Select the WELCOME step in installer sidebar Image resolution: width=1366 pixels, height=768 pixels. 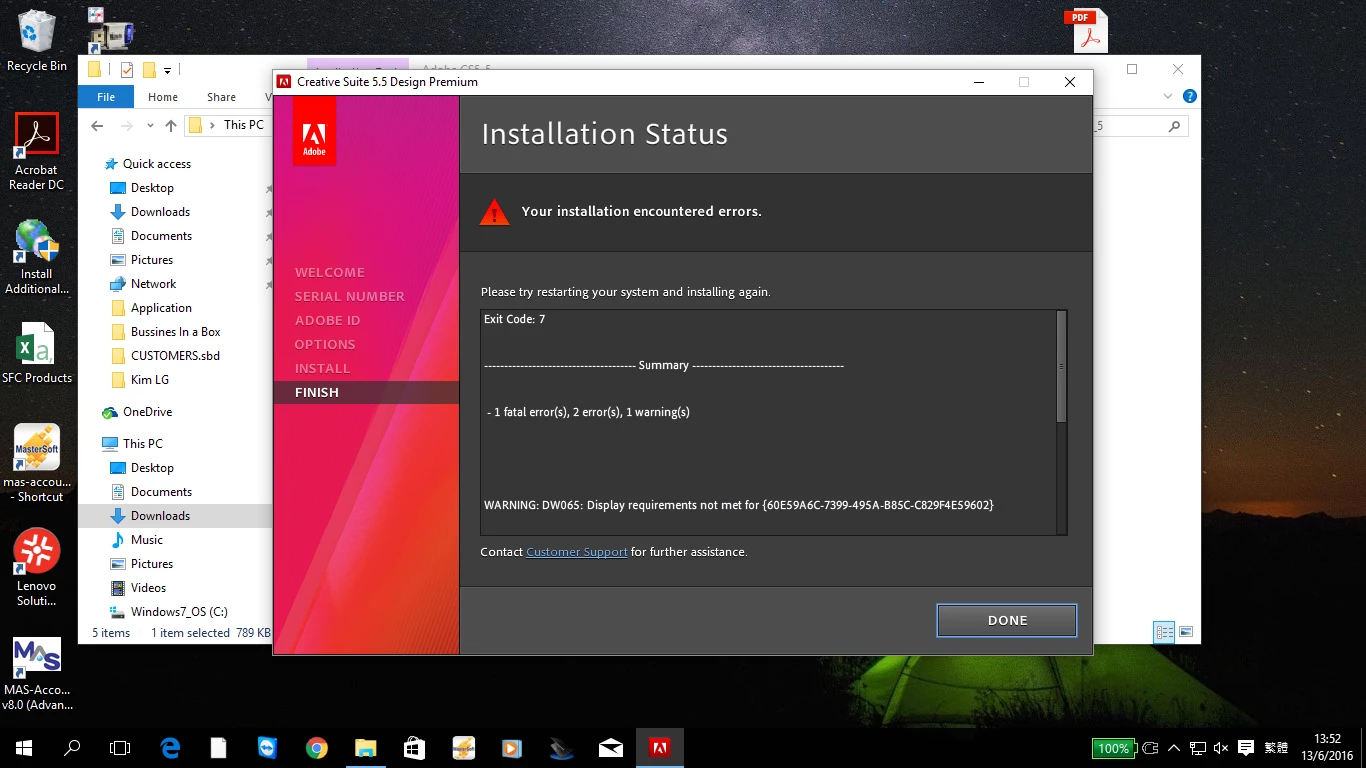click(x=330, y=272)
